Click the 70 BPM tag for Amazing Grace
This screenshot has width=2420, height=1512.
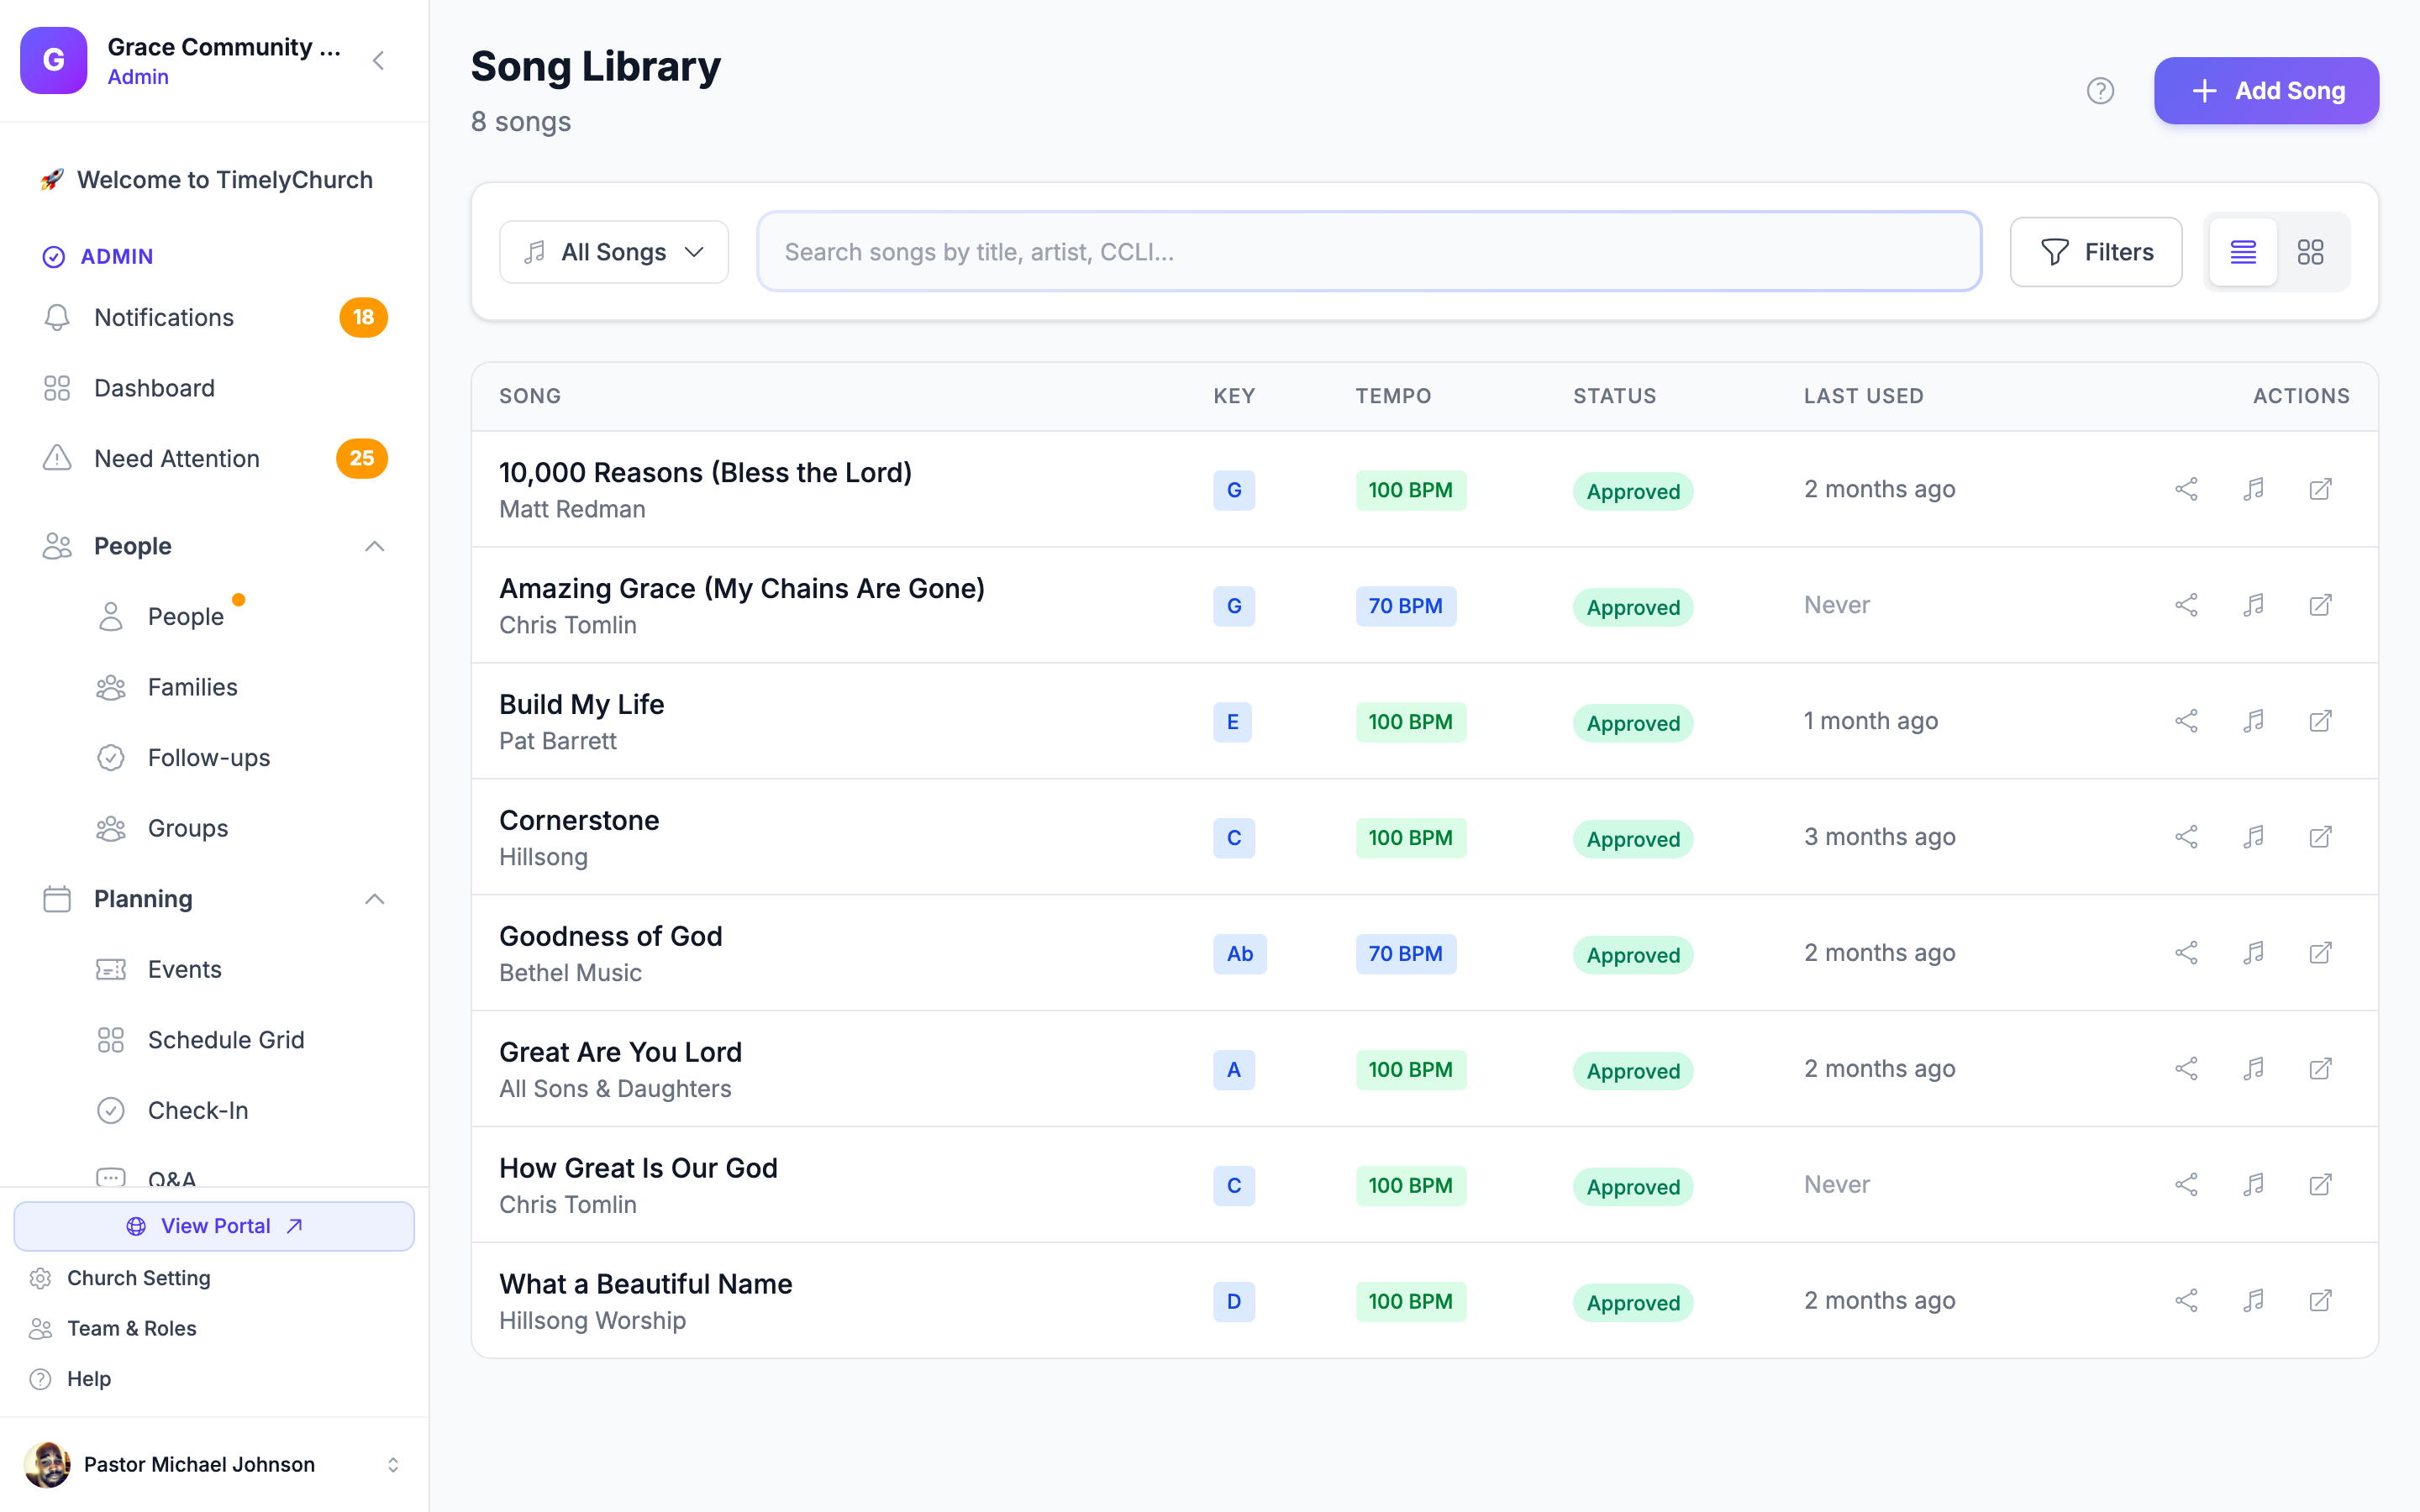click(1405, 606)
